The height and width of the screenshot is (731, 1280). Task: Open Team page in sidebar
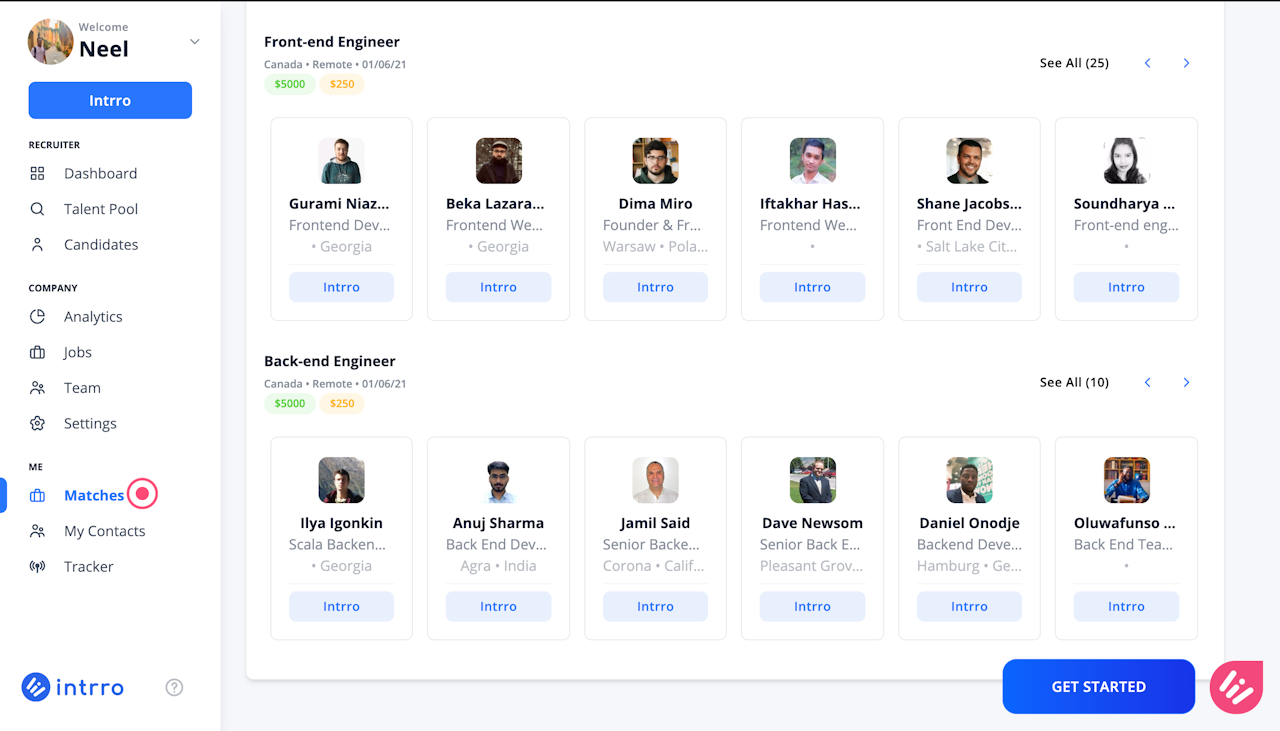coord(82,388)
